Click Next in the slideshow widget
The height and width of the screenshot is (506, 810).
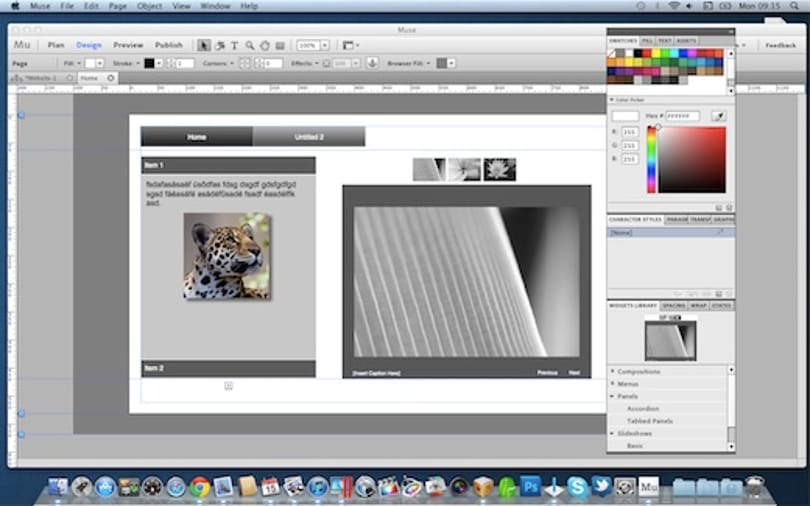pos(574,373)
